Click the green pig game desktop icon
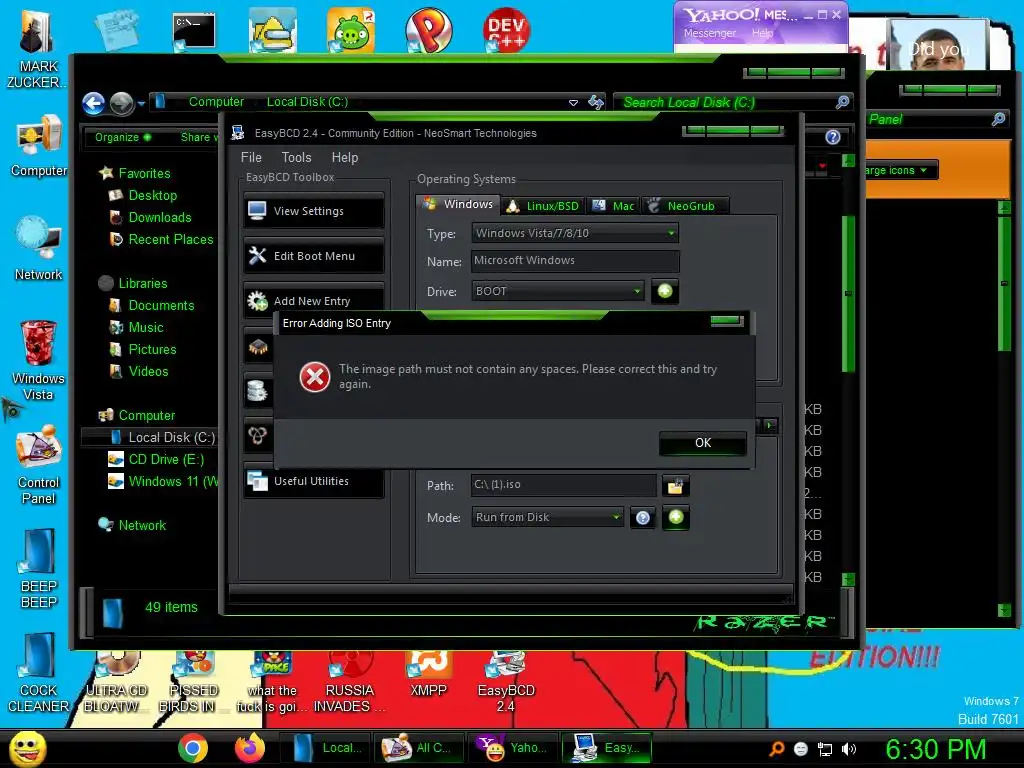 coord(351,30)
